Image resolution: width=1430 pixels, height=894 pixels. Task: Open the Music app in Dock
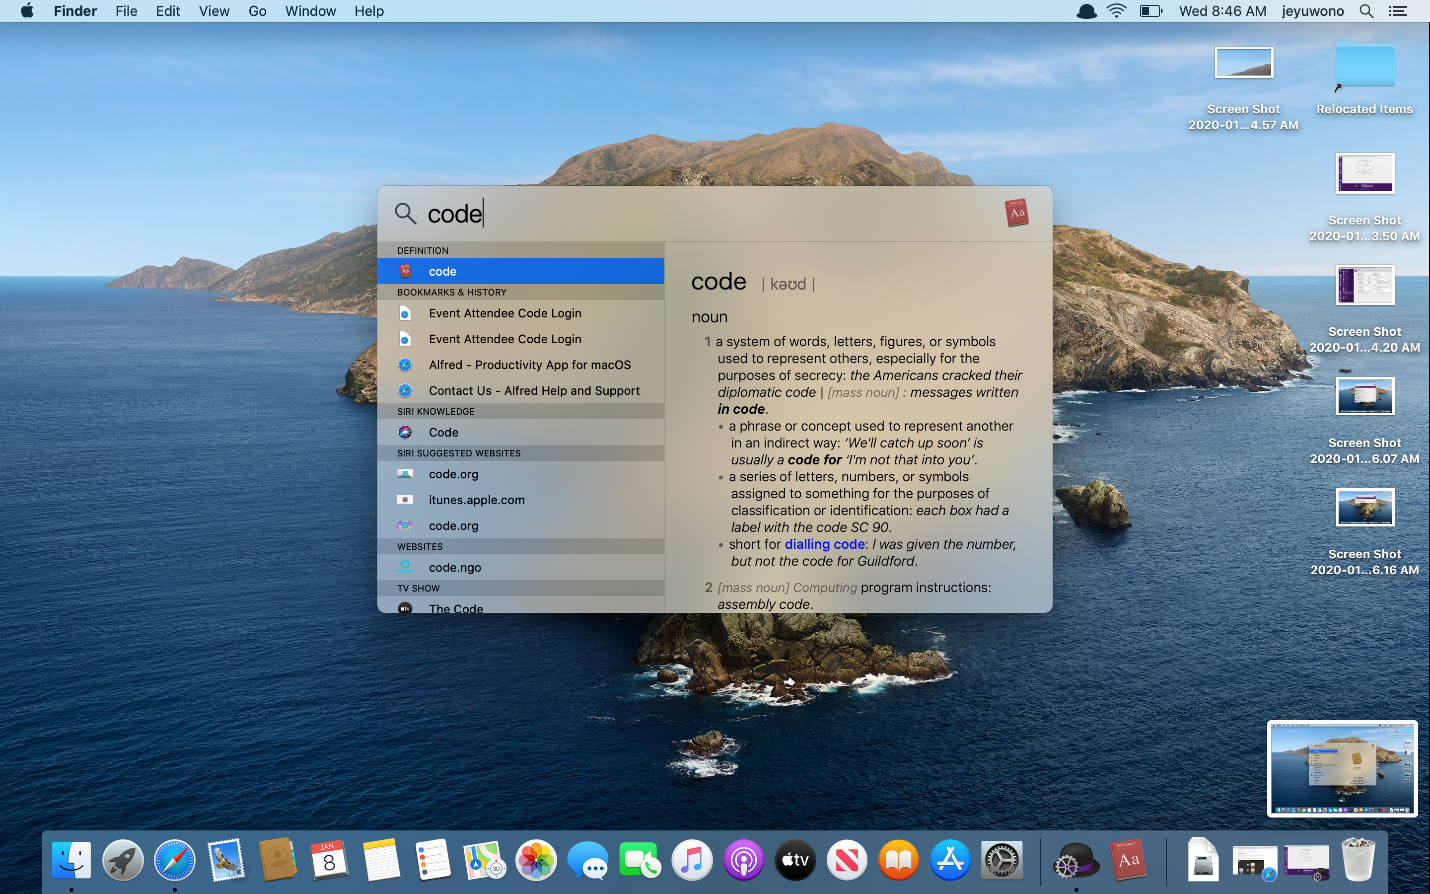691,860
